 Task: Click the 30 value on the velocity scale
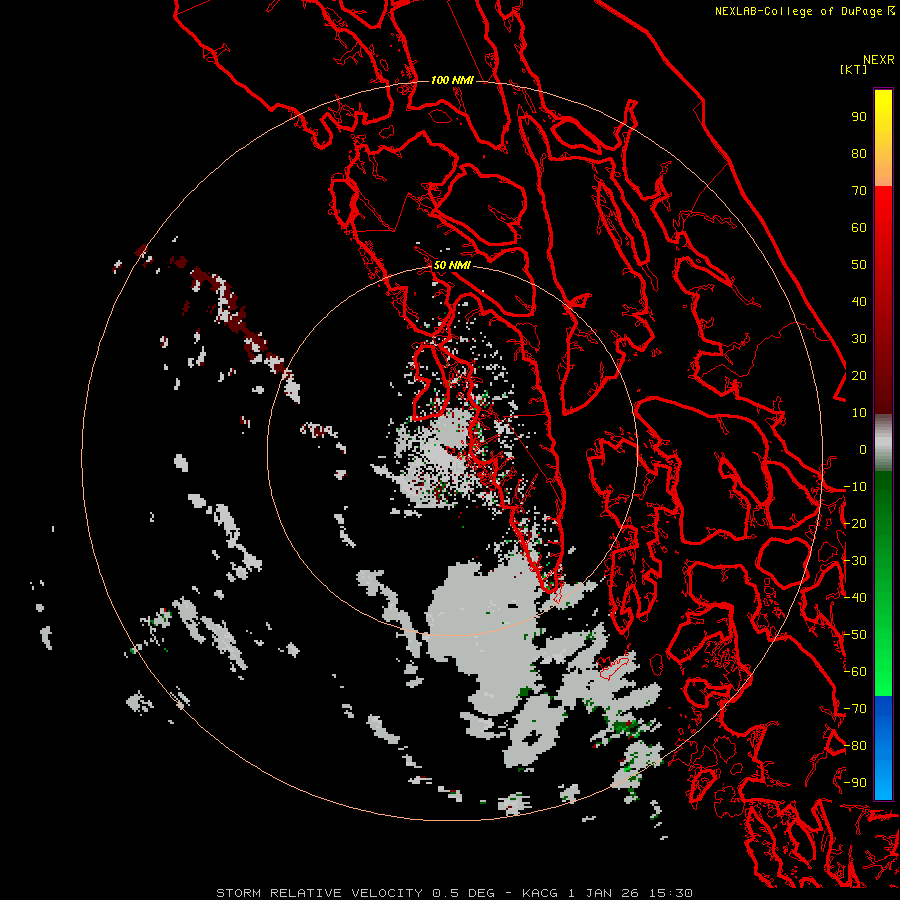coord(859,339)
